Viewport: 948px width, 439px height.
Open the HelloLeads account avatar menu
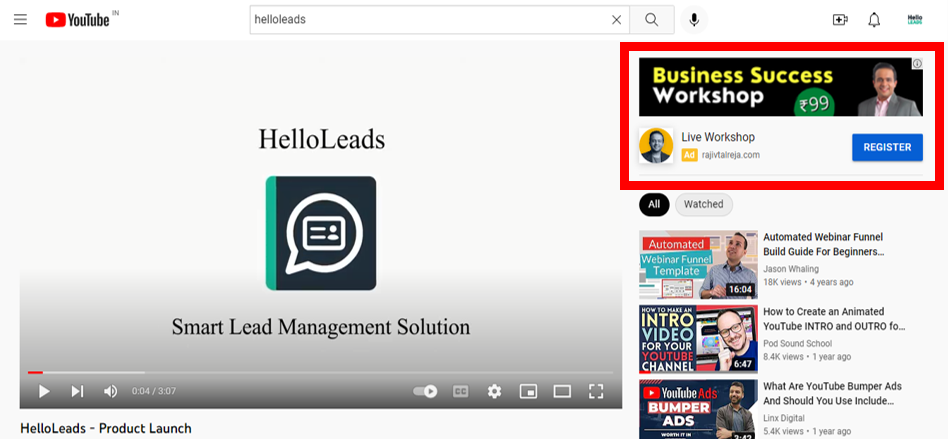pos(915,20)
